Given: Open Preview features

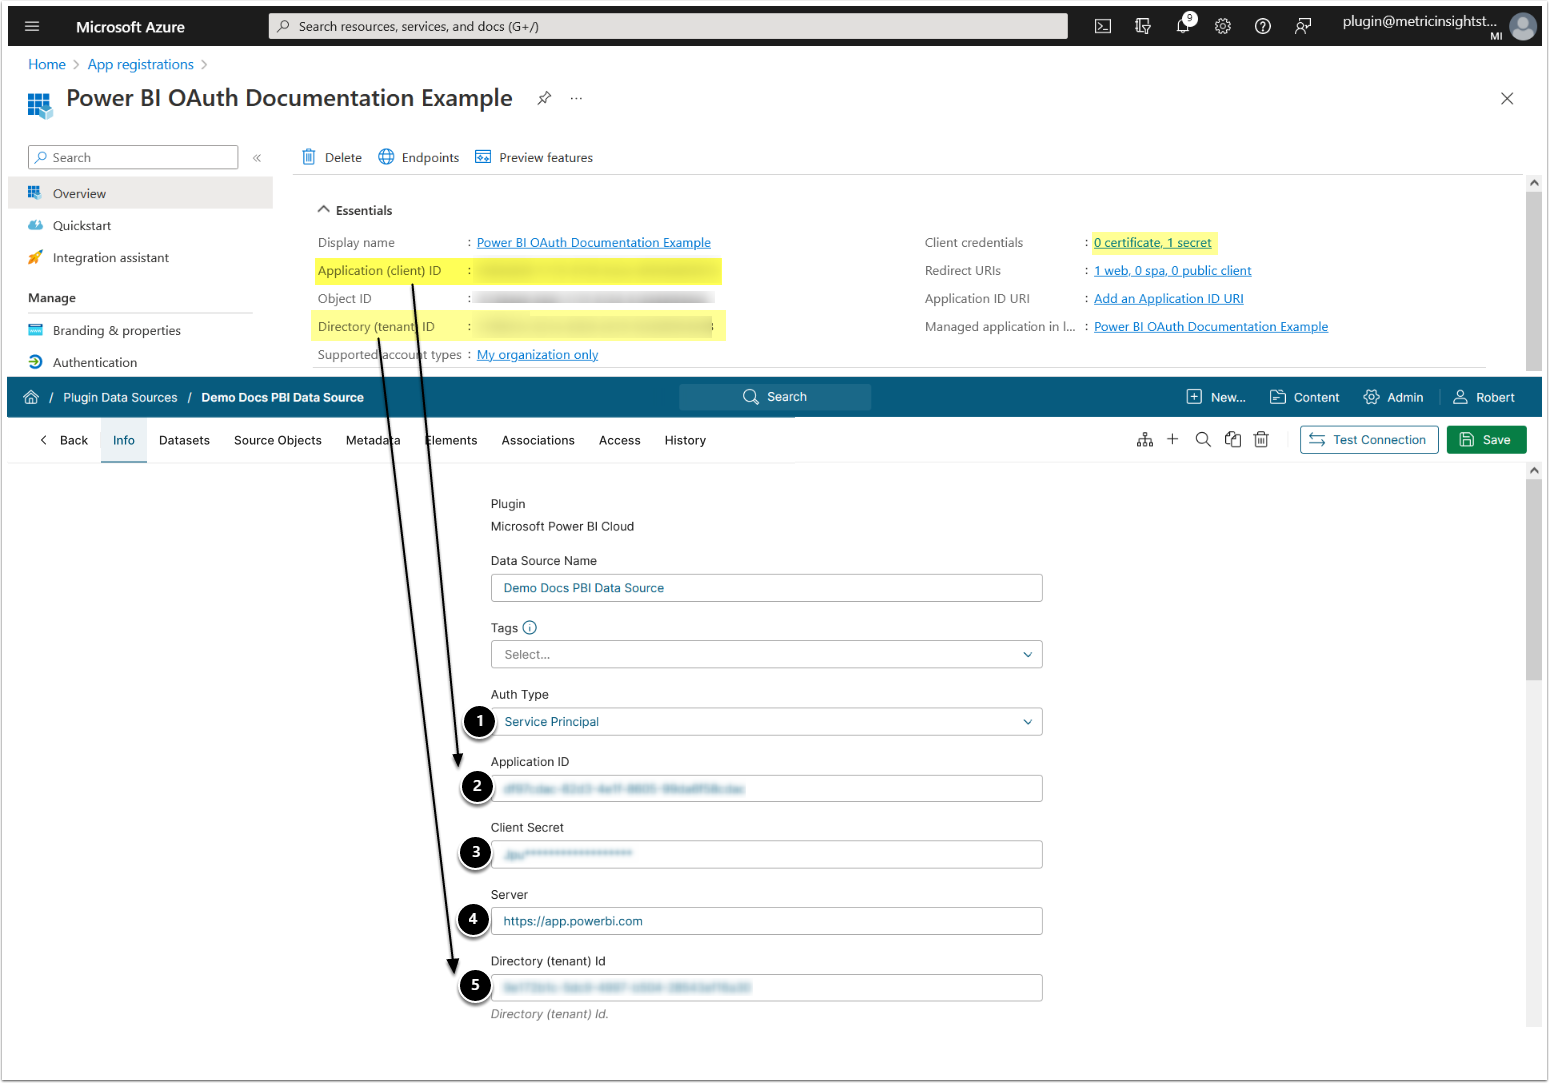Looking at the screenshot, I should click(534, 157).
